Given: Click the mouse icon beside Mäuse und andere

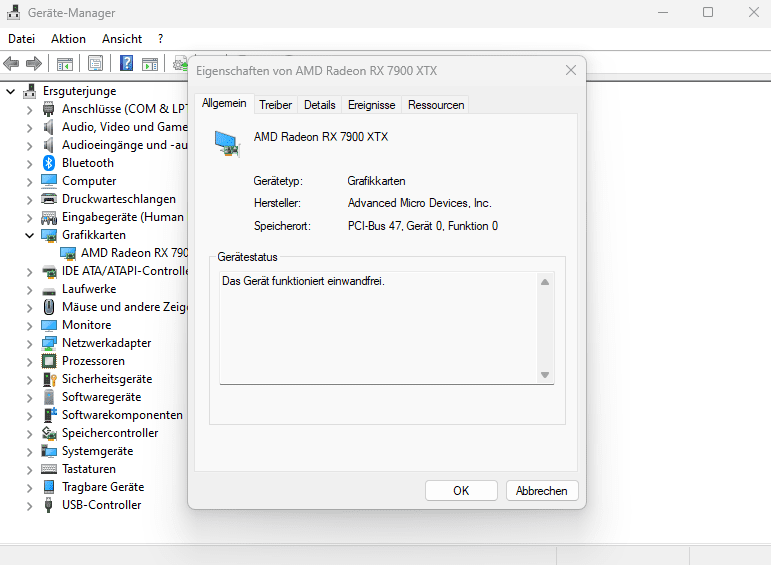Looking at the screenshot, I should tap(49, 307).
